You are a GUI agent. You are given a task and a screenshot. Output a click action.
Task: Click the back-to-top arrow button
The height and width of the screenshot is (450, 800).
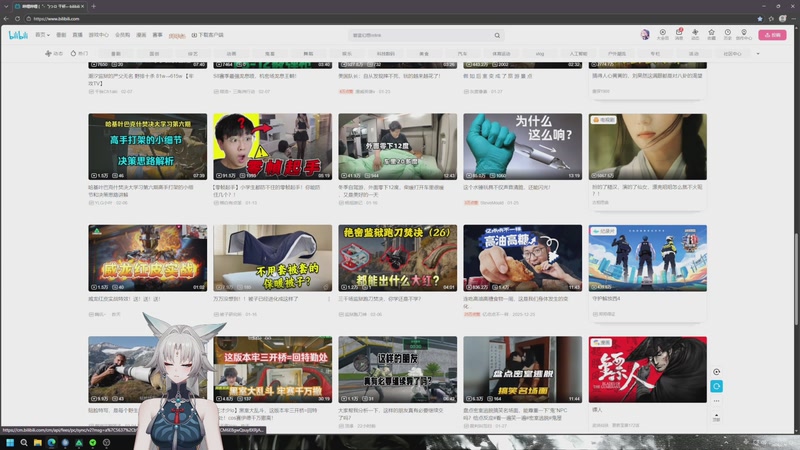pos(716,417)
